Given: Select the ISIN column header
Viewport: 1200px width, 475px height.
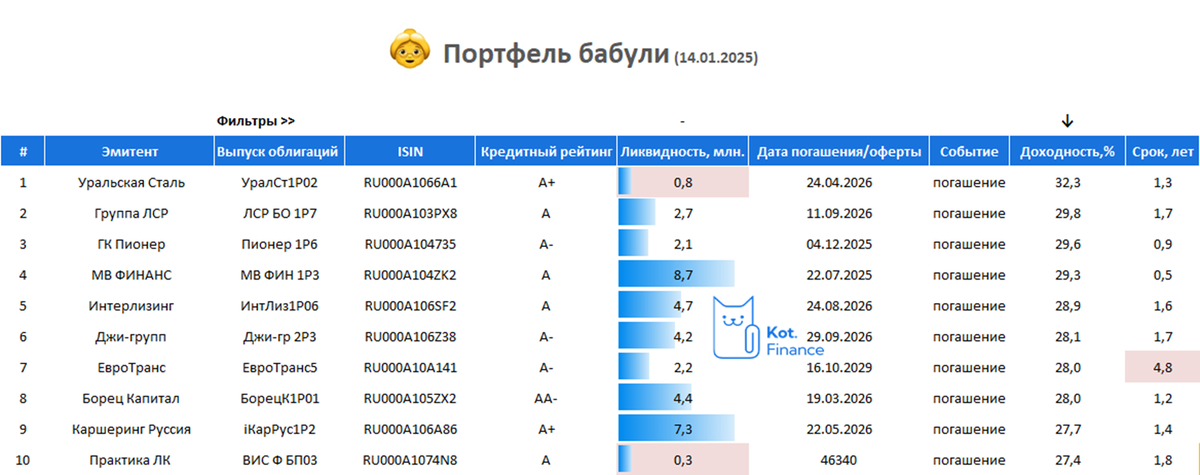Looking at the screenshot, I should tap(410, 152).
